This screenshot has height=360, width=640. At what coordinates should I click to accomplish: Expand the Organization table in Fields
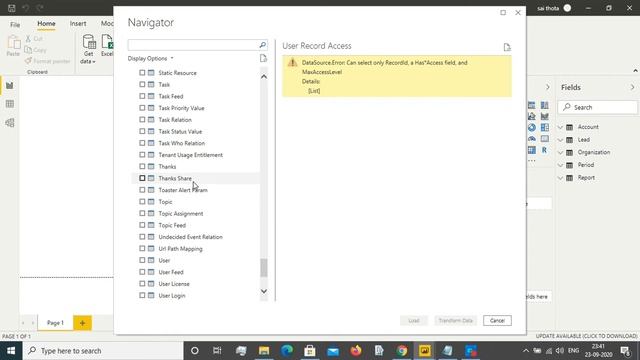(560, 152)
